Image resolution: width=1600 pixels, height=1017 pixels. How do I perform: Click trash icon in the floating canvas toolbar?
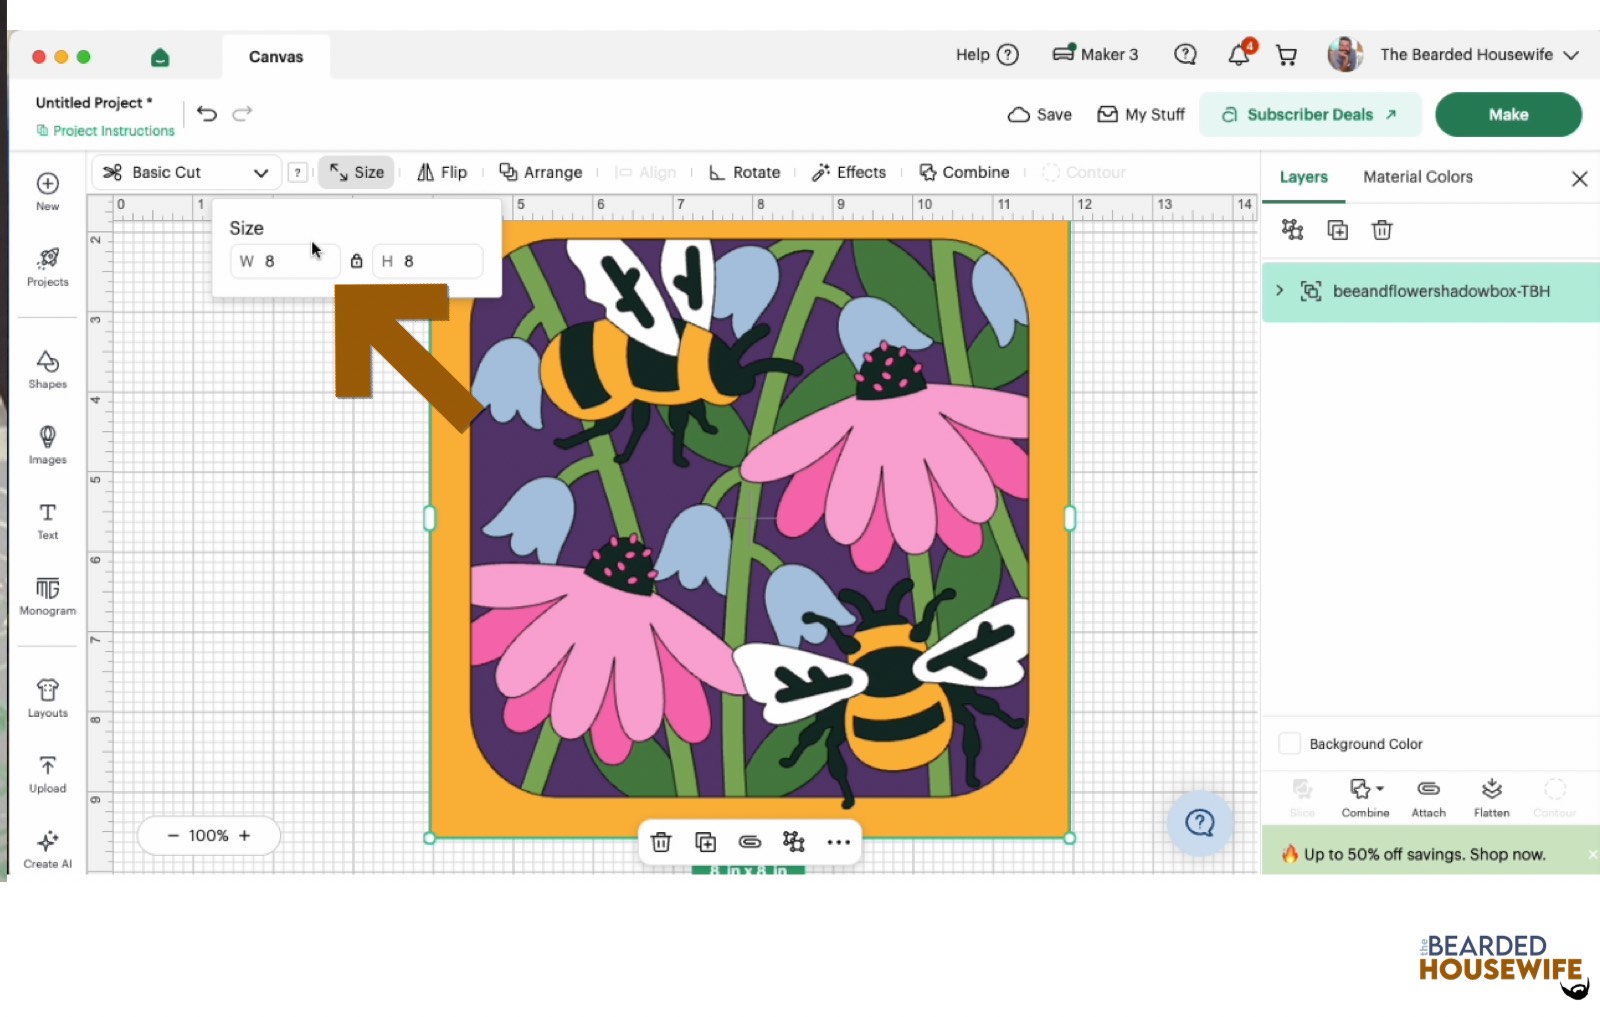[661, 842]
